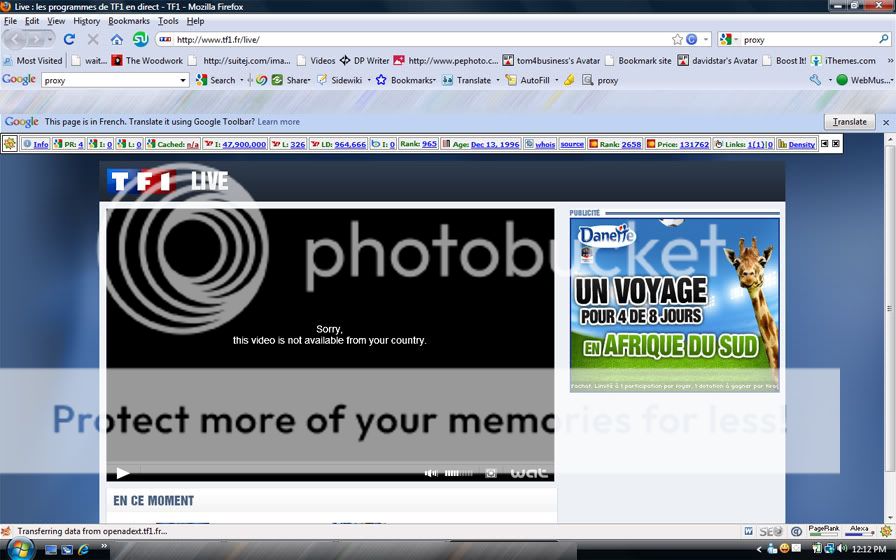Adjust the video player volume slider

pyautogui.click(x=458, y=473)
